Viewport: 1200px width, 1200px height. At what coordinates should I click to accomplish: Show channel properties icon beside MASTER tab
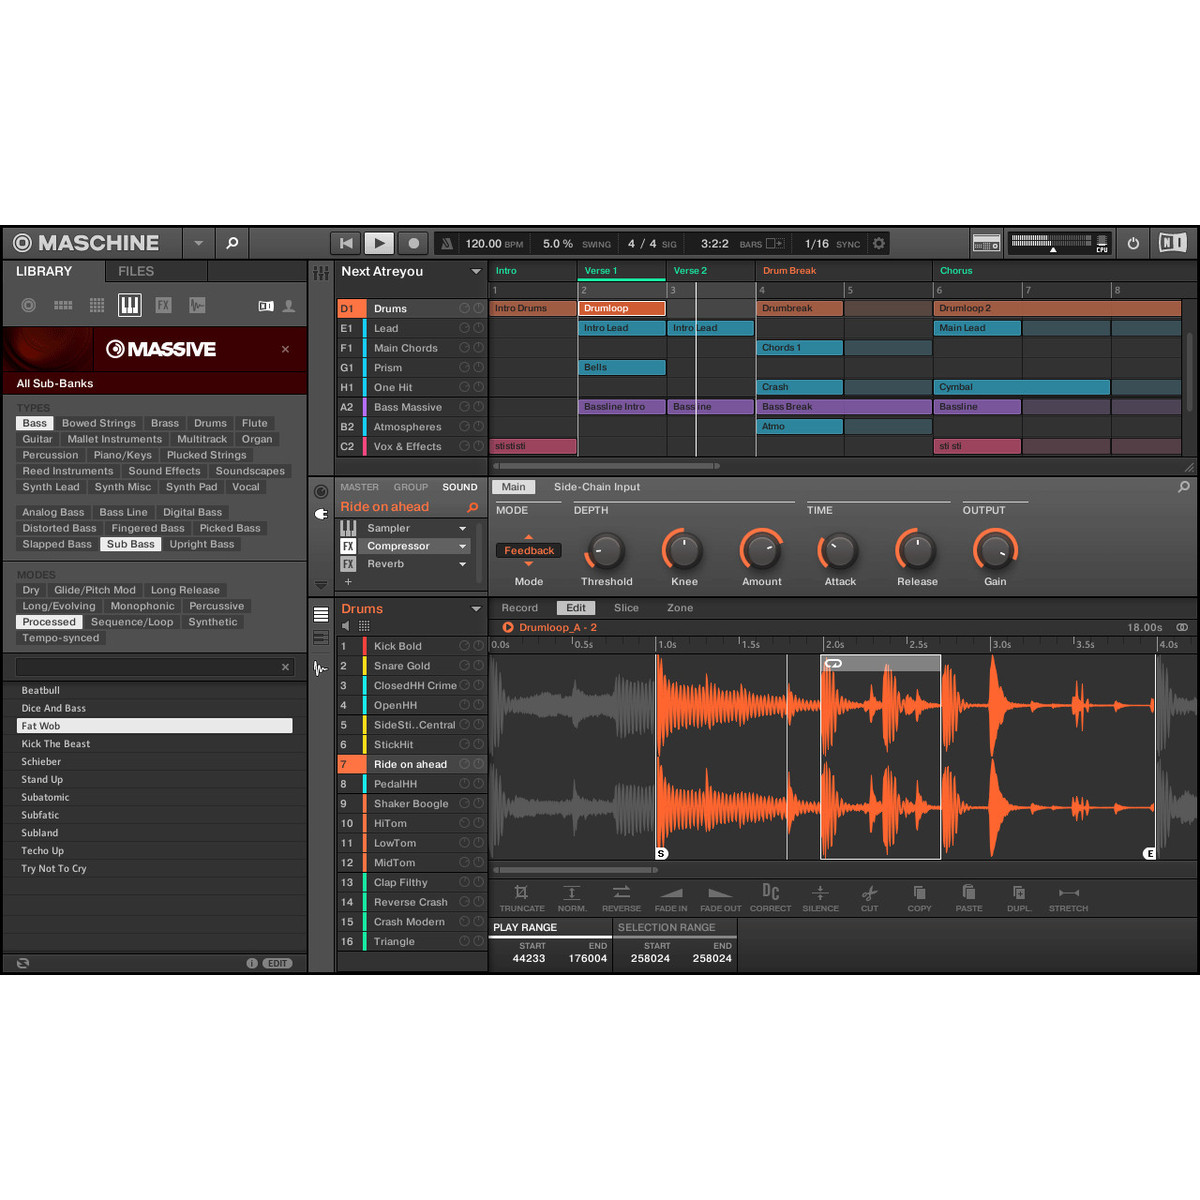point(321,491)
